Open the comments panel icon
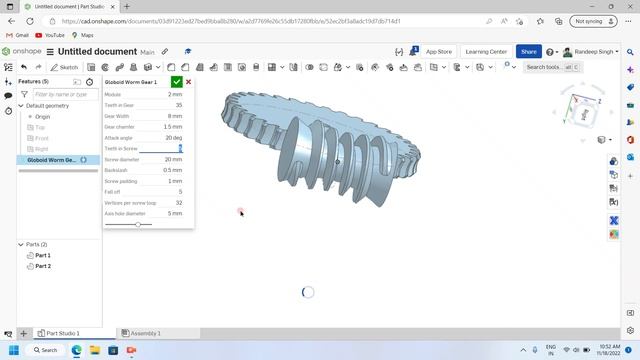The width and height of the screenshot is (640, 360). tap(8, 96)
